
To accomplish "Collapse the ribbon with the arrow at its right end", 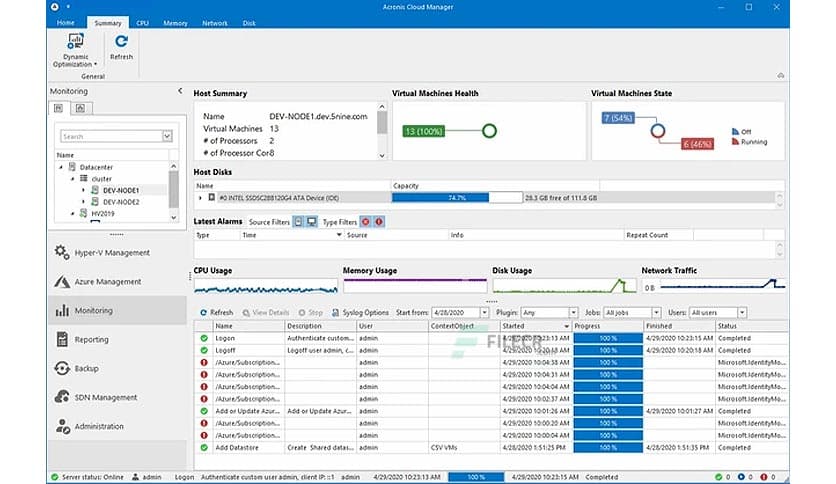I will point(781,76).
